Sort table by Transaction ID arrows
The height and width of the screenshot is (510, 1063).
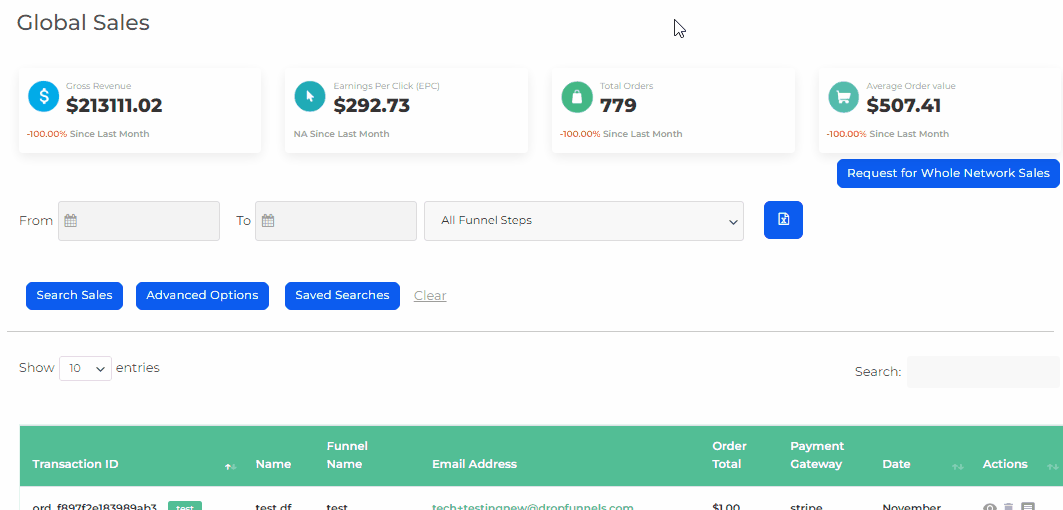(x=230, y=466)
